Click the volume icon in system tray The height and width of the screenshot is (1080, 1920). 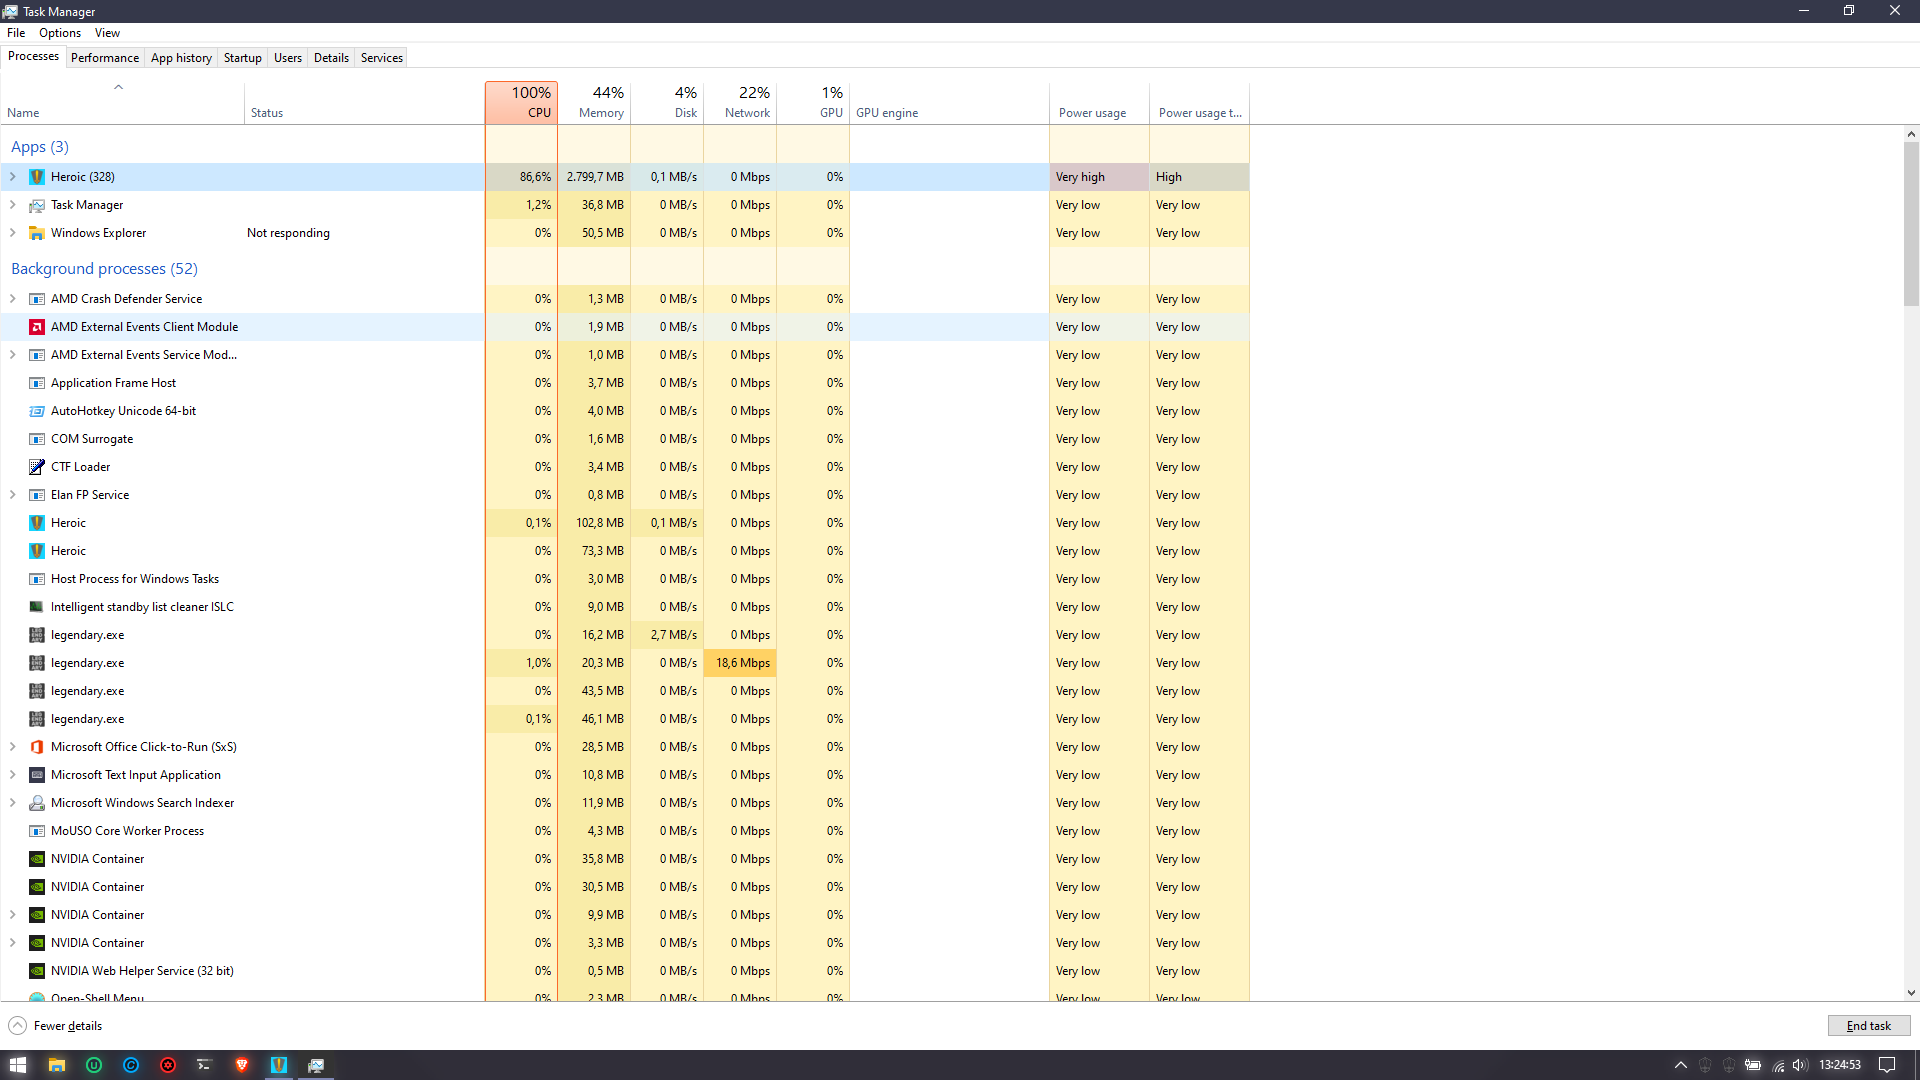point(1799,1065)
